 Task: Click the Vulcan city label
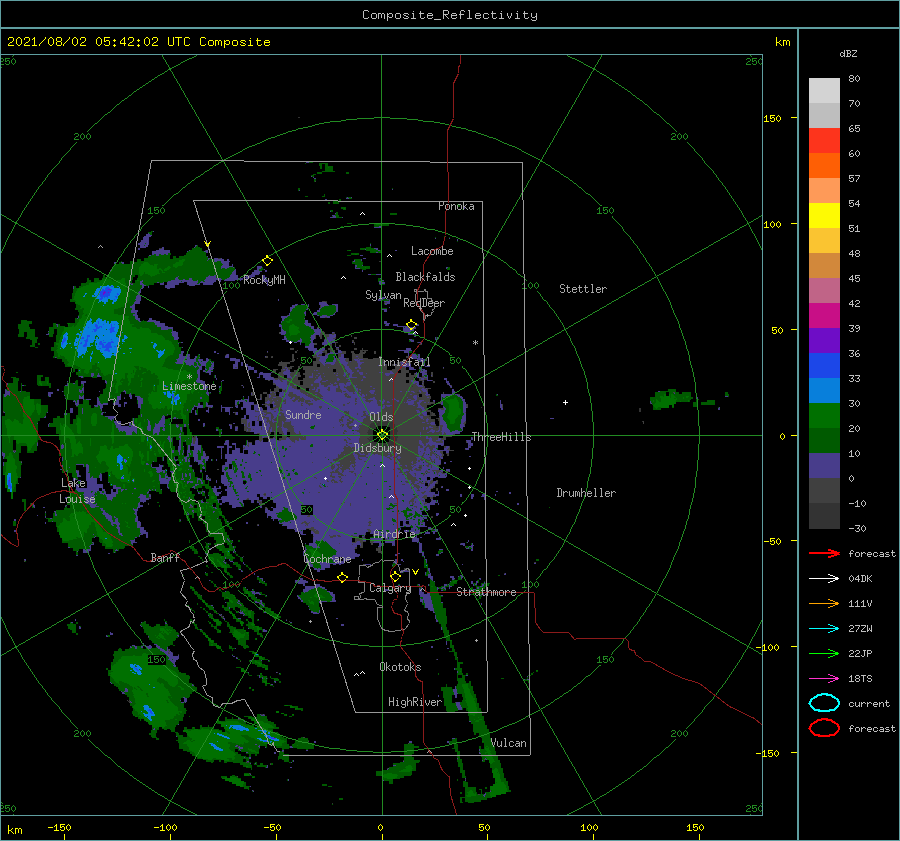point(509,743)
